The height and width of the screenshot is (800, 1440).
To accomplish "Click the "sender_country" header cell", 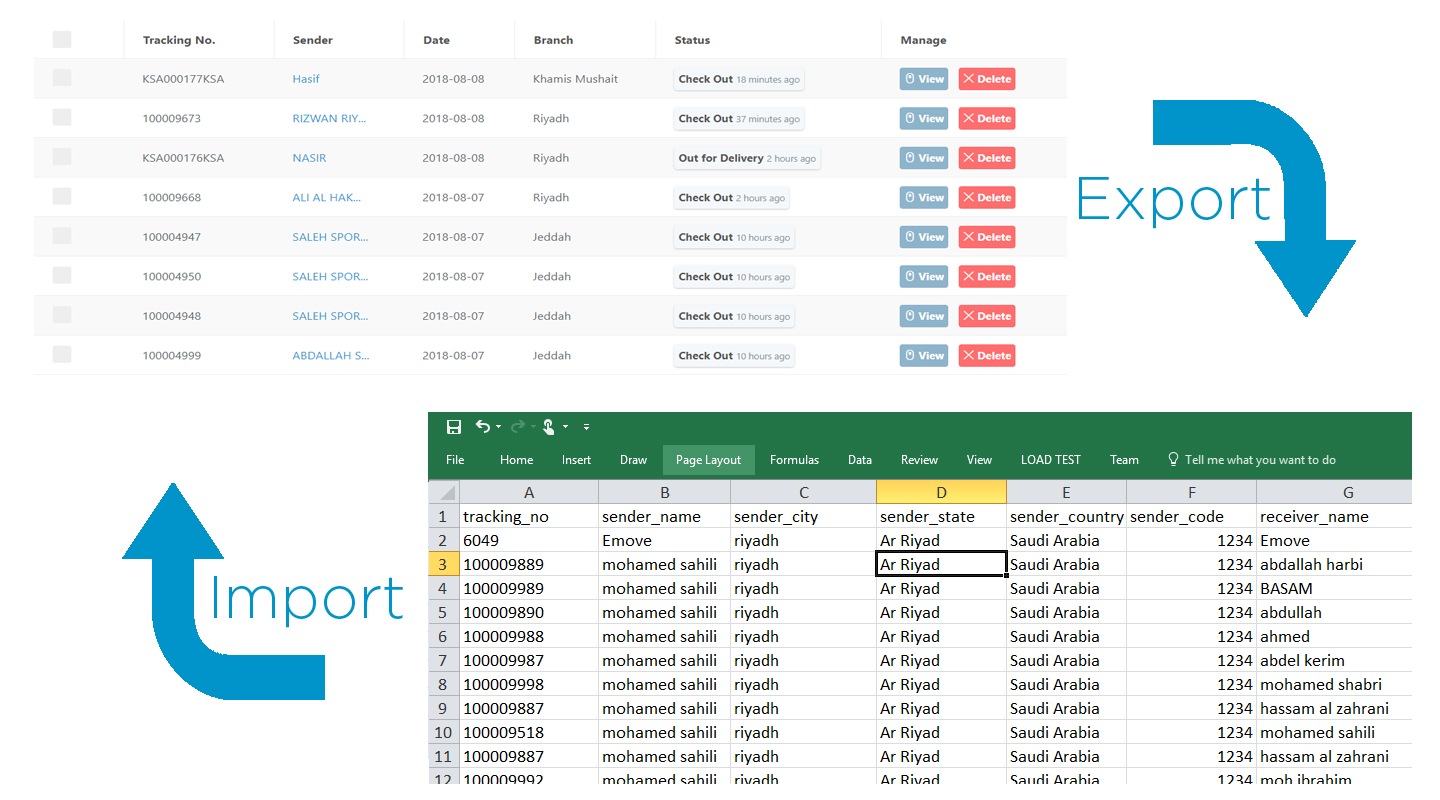I will tap(1066, 516).
